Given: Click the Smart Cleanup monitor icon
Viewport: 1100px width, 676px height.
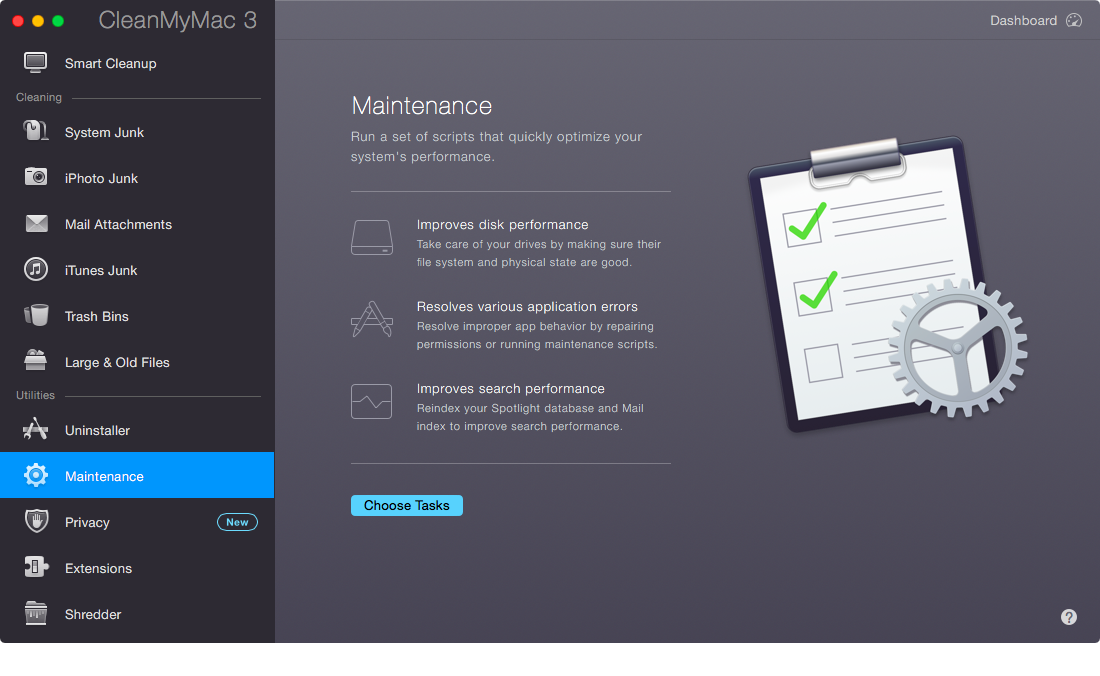Looking at the screenshot, I should pyautogui.click(x=35, y=63).
